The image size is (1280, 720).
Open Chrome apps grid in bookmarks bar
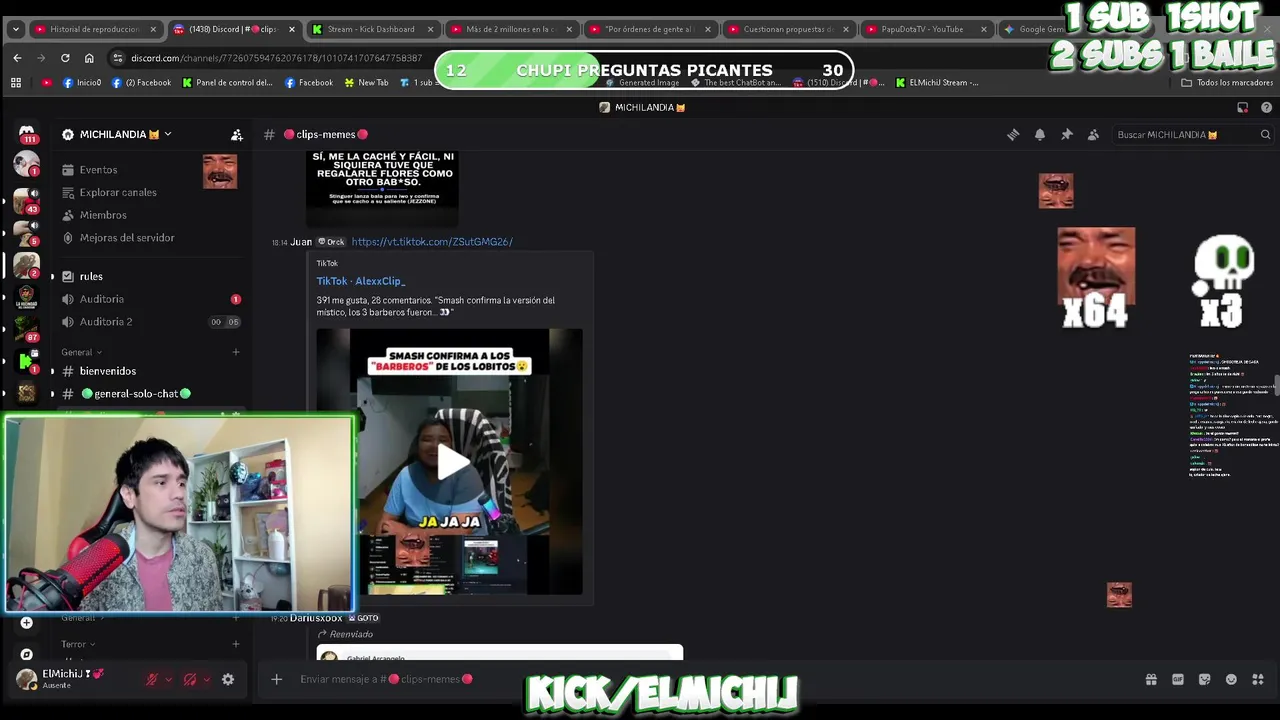tap(16, 83)
